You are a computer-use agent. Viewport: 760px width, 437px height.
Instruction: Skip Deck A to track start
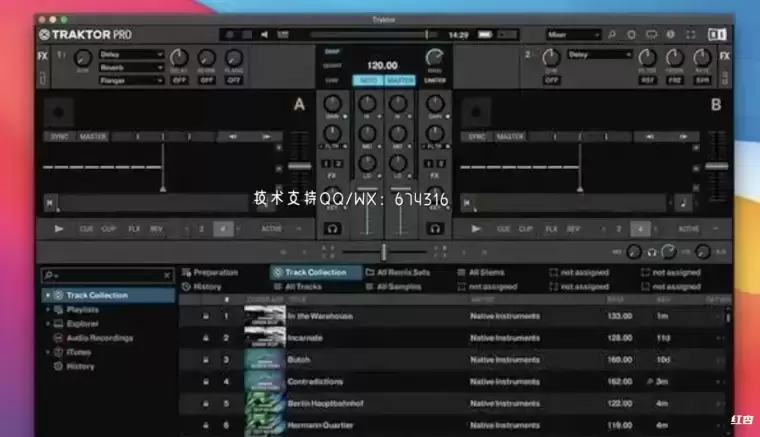(49, 203)
